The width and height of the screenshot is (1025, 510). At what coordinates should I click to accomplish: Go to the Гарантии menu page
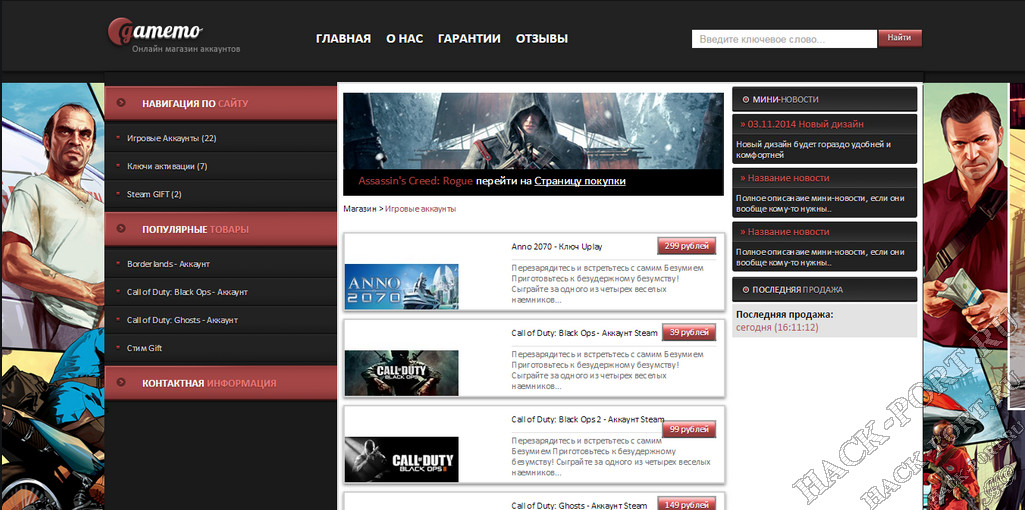click(469, 39)
